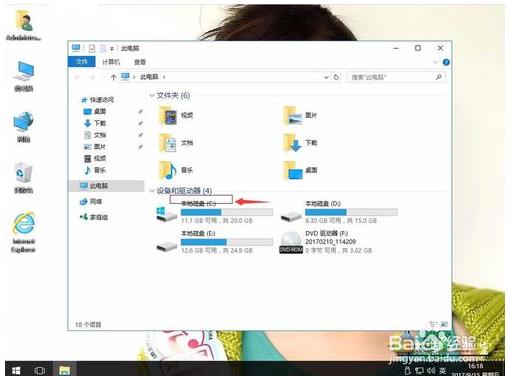Switch input method via 英 indicator

tap(443, 370)
